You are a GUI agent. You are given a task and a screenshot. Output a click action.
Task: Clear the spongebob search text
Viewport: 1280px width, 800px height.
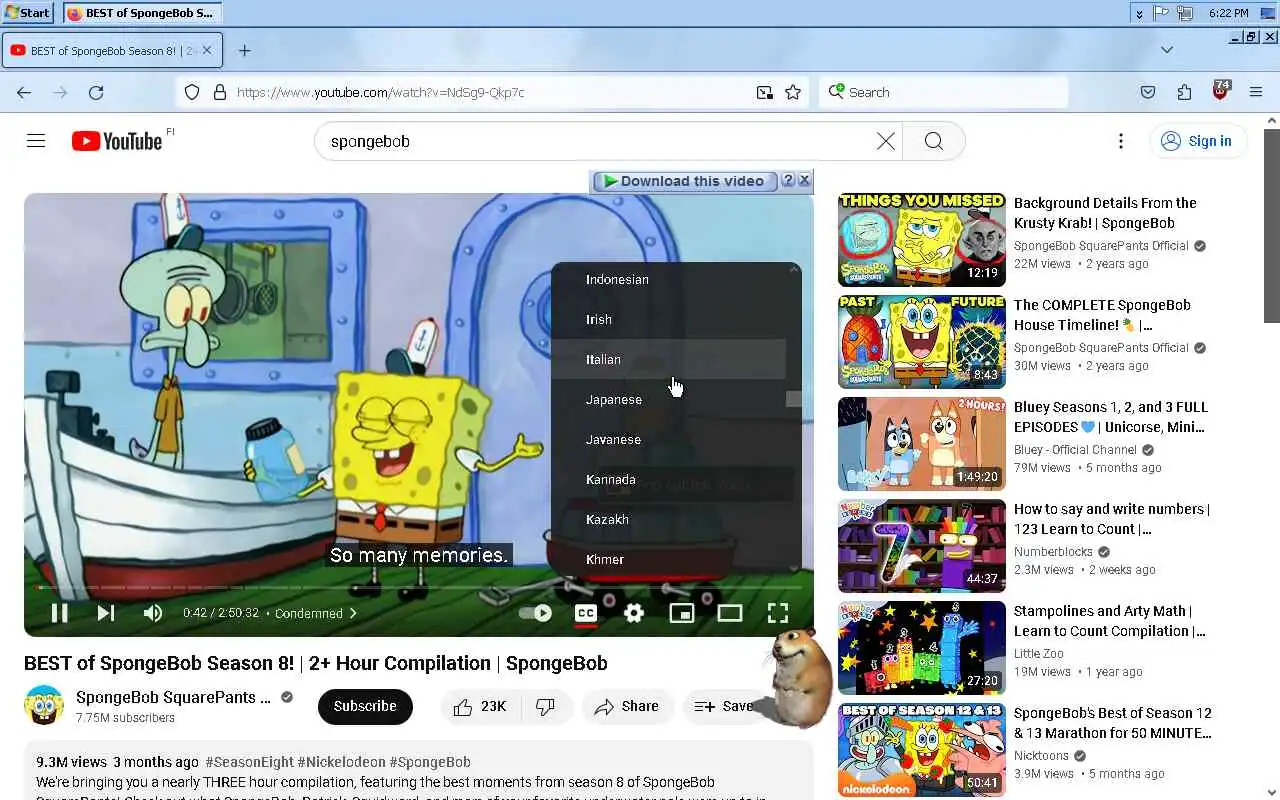pos(886,141)
